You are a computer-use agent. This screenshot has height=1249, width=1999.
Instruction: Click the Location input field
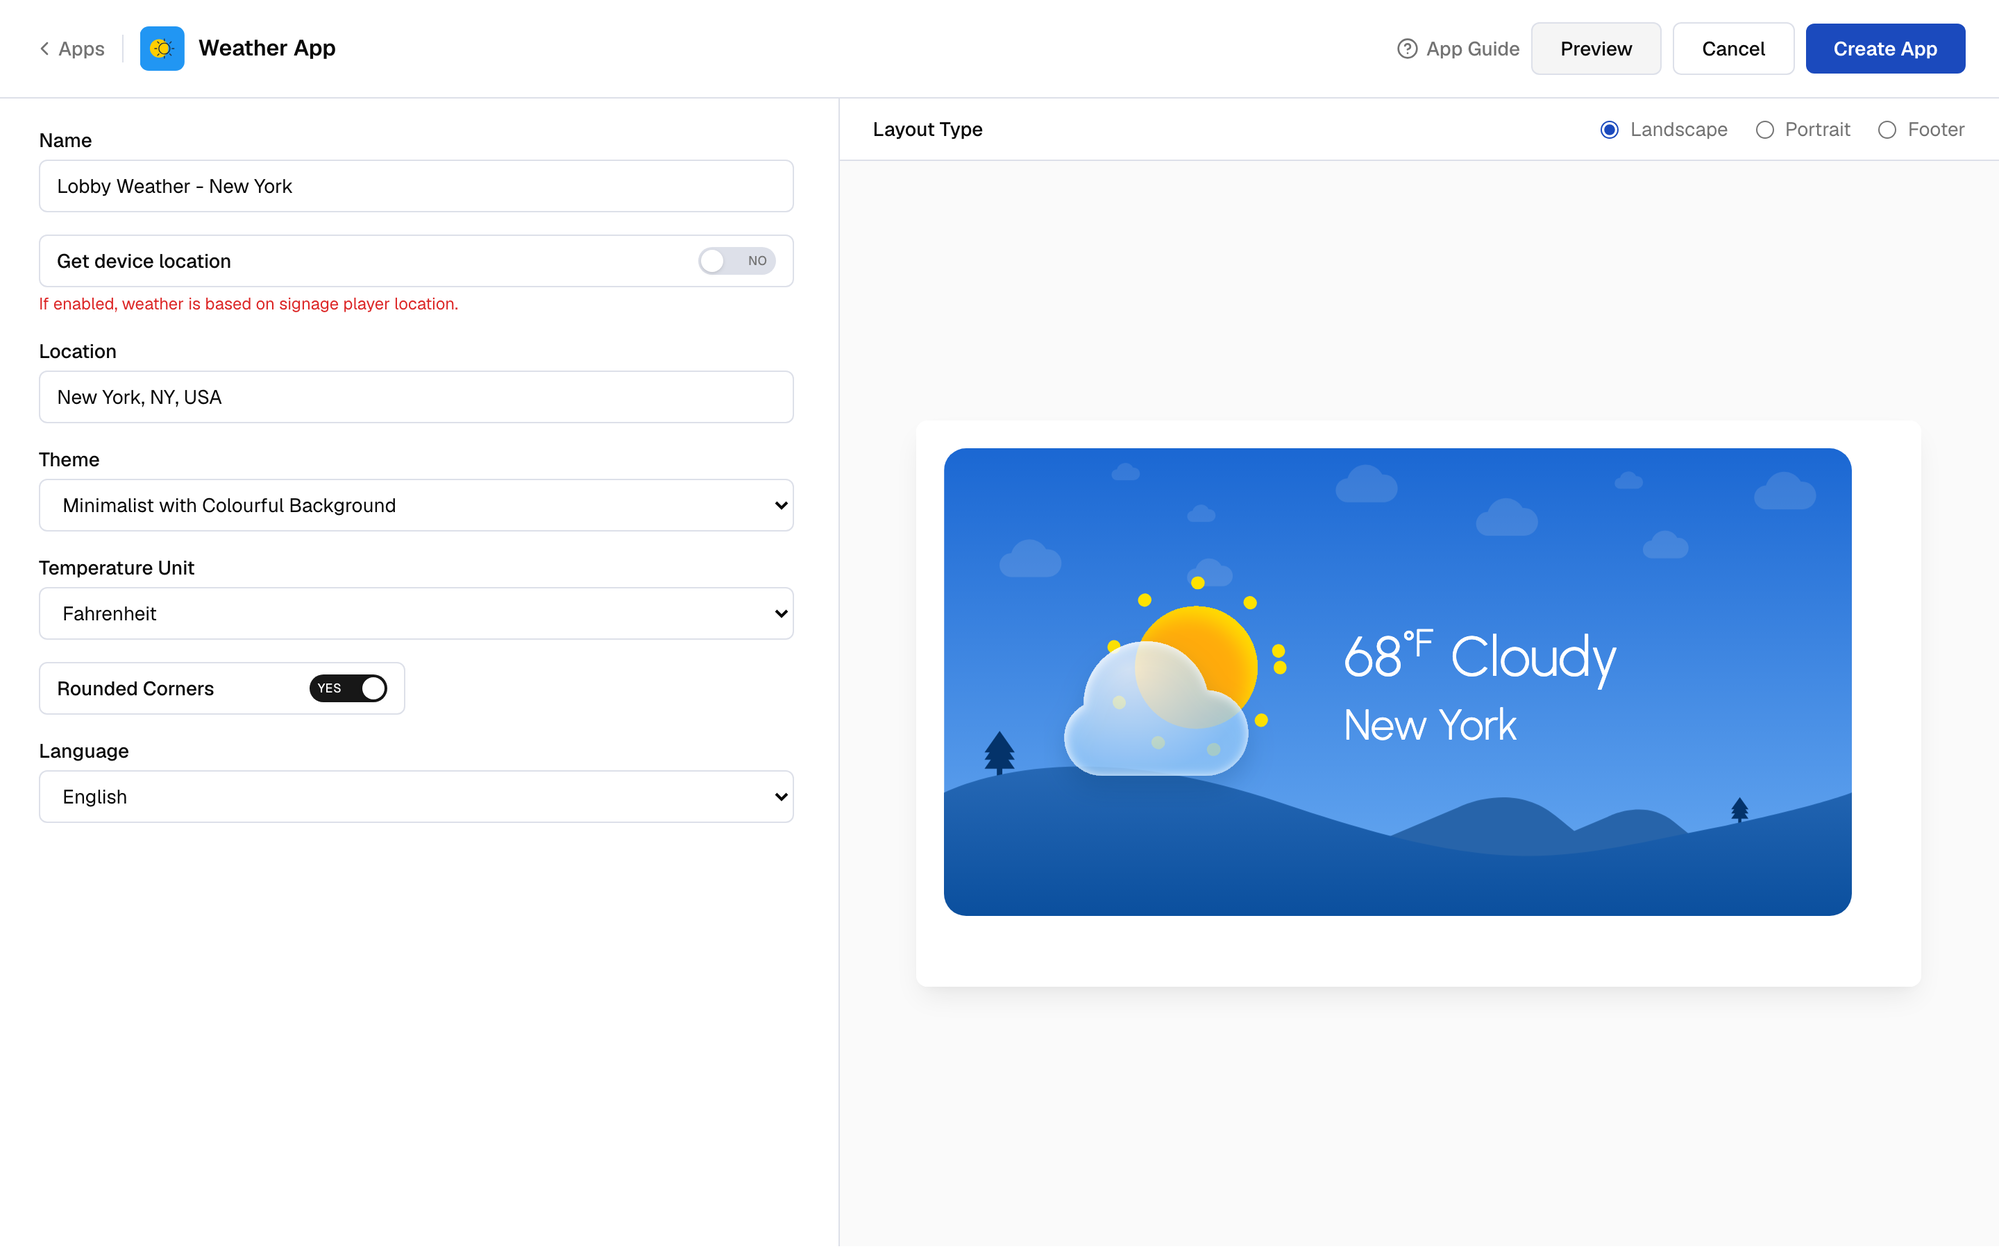pos(416,397)
